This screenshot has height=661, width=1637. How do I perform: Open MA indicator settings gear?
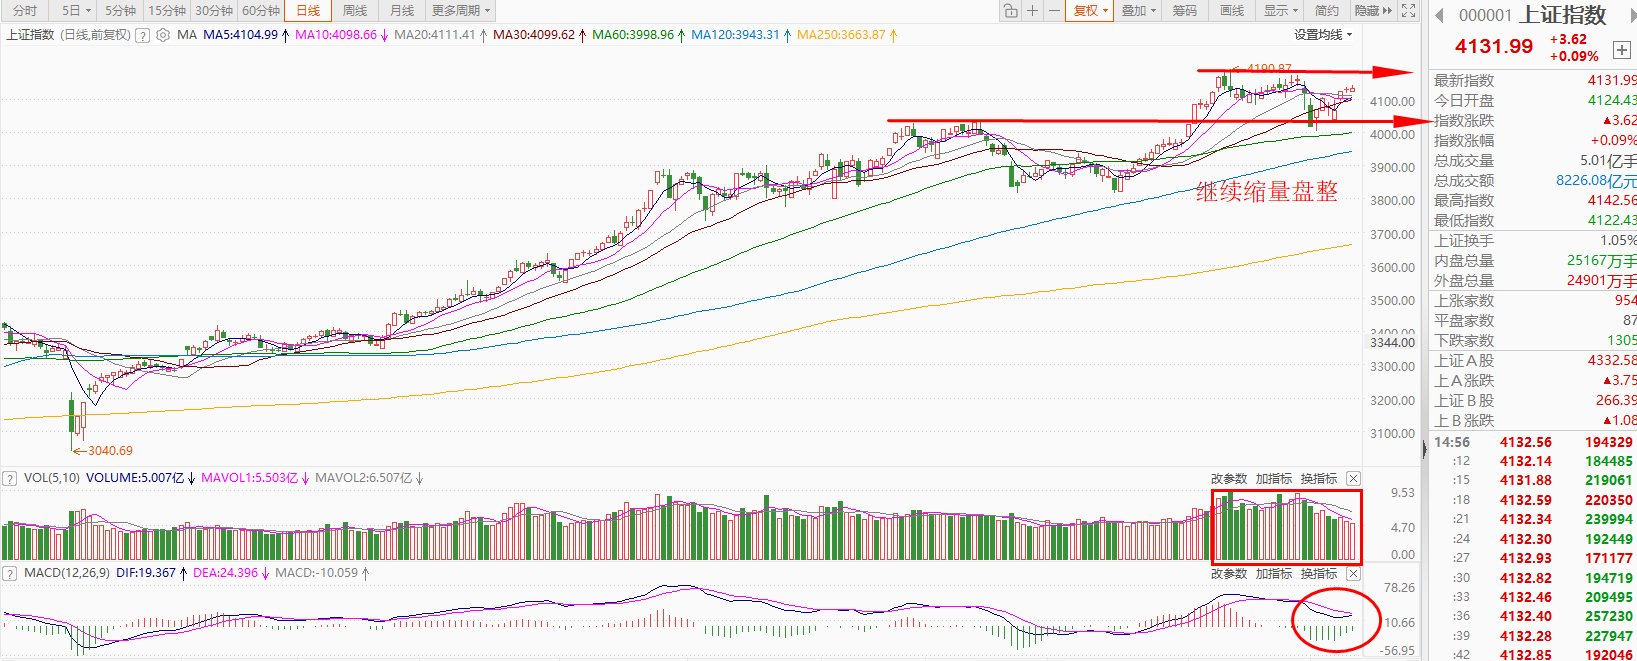coord(163,35)
